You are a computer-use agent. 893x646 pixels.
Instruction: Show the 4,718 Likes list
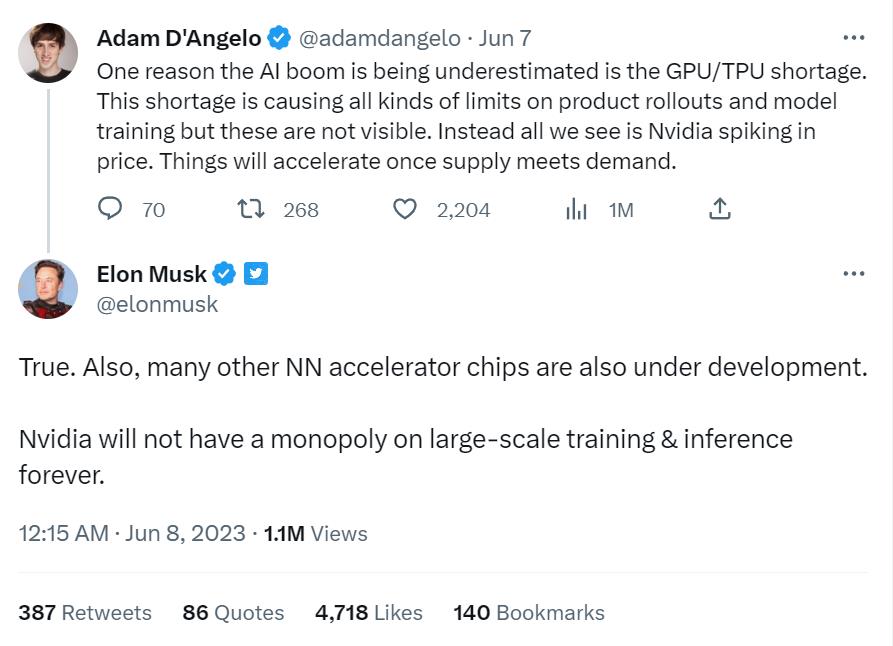click(369, 612)
